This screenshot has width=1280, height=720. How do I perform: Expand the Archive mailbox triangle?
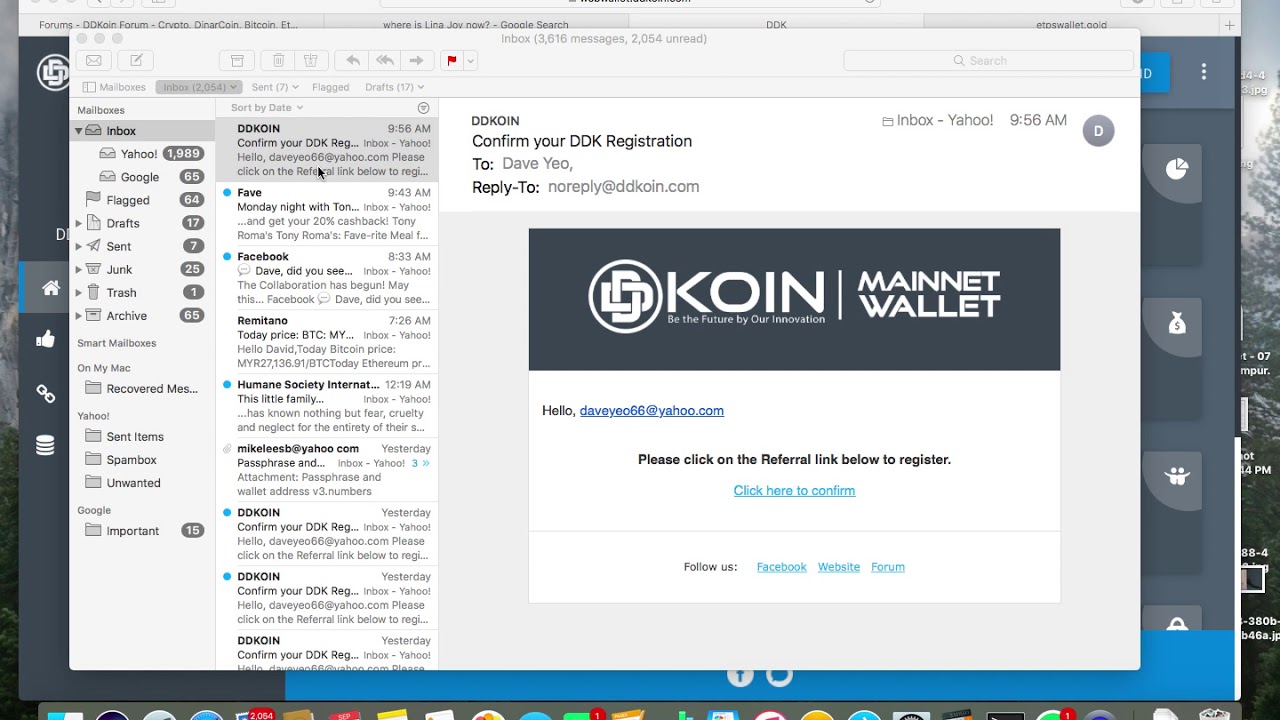78,315
